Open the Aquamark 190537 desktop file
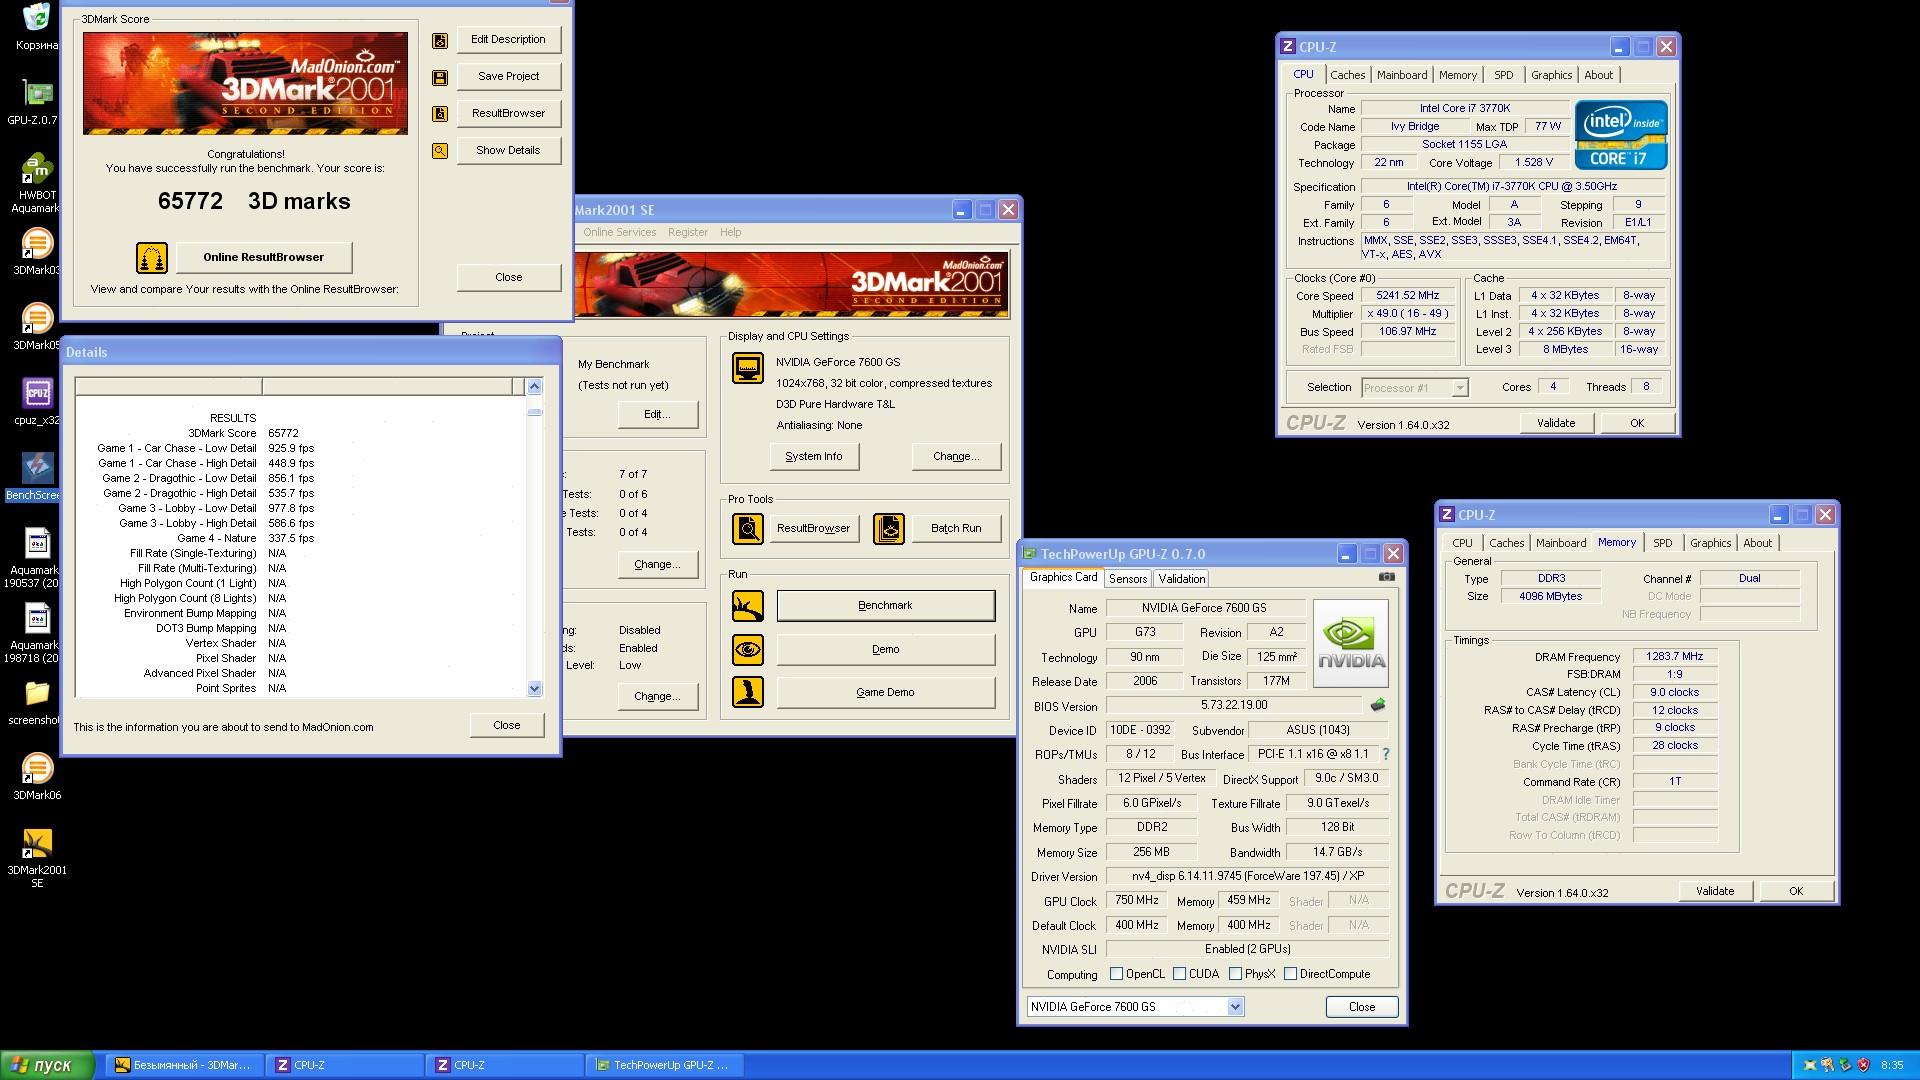The image size is (1920, 1080). (37, 558)
